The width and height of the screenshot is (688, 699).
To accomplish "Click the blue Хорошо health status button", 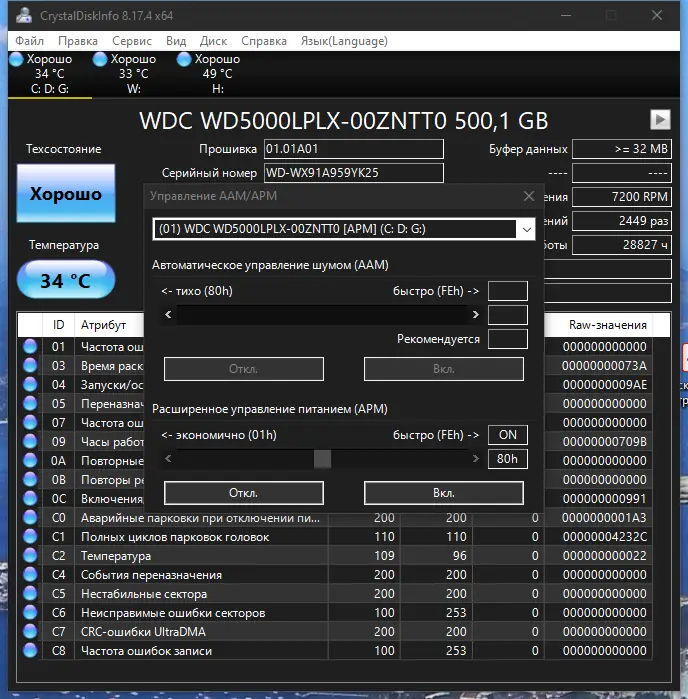I will pos(66,193).
